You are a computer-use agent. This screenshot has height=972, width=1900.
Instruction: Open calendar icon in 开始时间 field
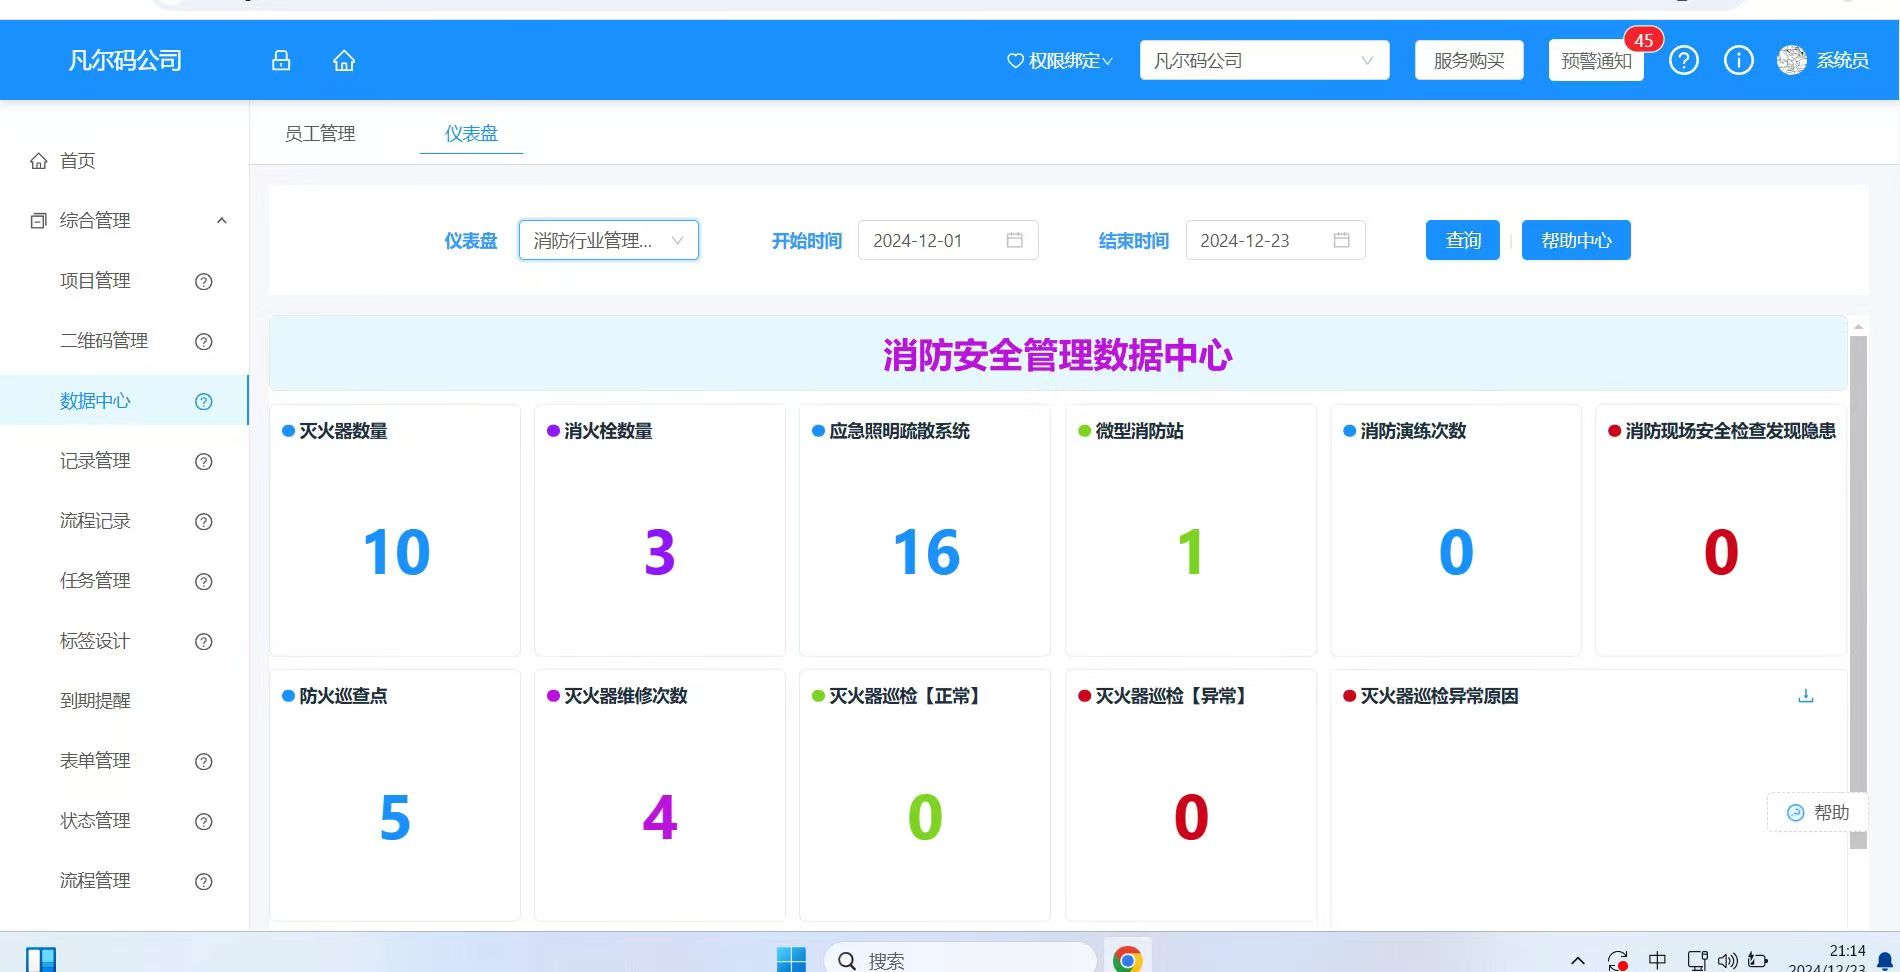coord(1014,240)
